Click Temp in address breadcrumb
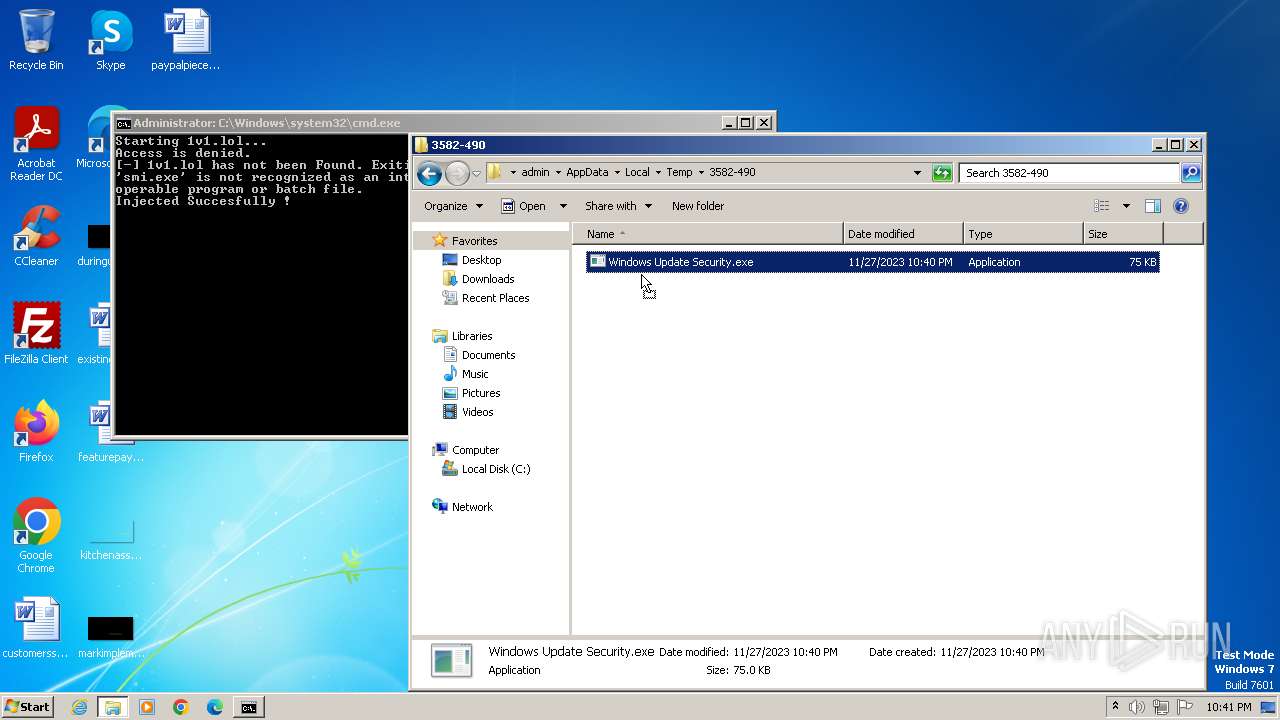The image size is (1280, 720). point(679,172)
